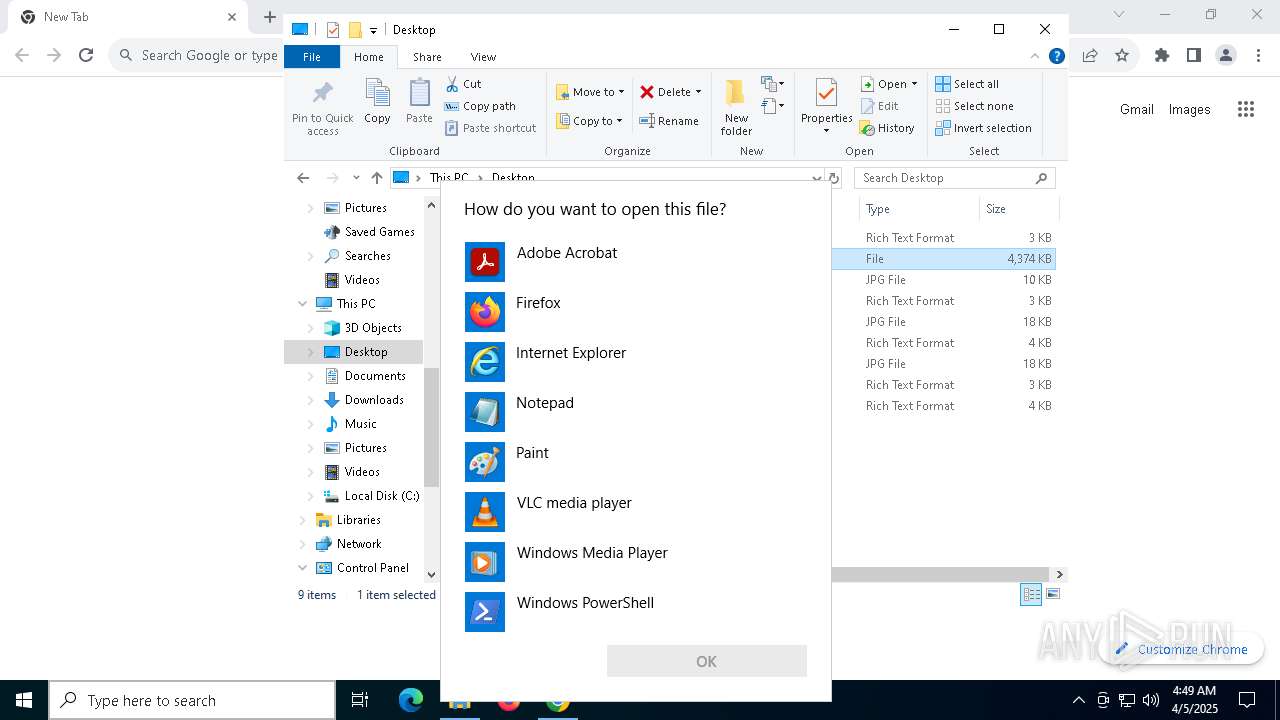The width and height of the screenshot is (1280, 720).
Task: Click Images link in Chrome
Action: [x=1190, y=110]
